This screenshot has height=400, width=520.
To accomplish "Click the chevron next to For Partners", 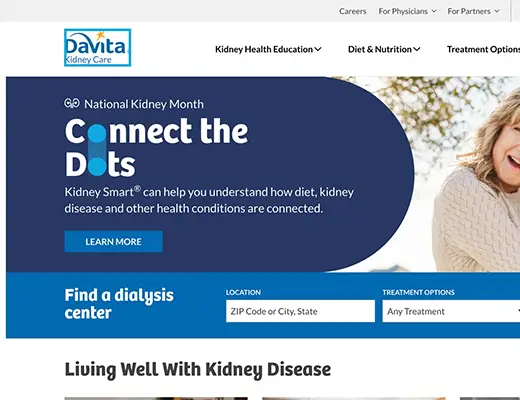I will coord(497,11).
